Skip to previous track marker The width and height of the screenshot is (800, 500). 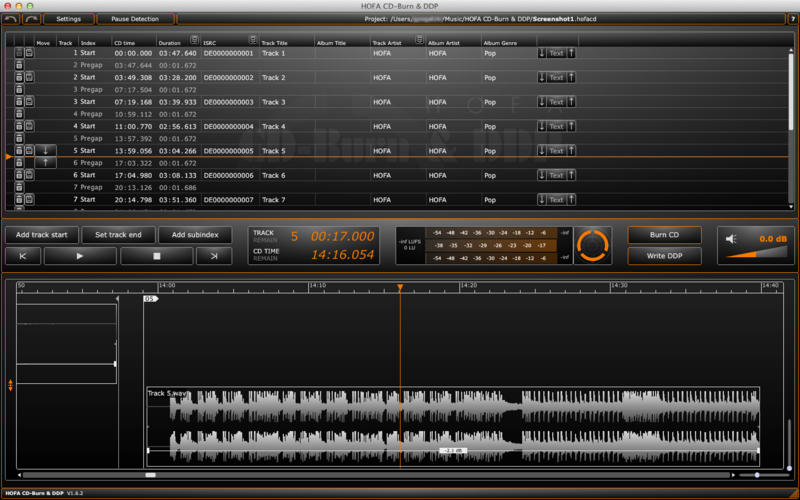(x=23, y=256)
